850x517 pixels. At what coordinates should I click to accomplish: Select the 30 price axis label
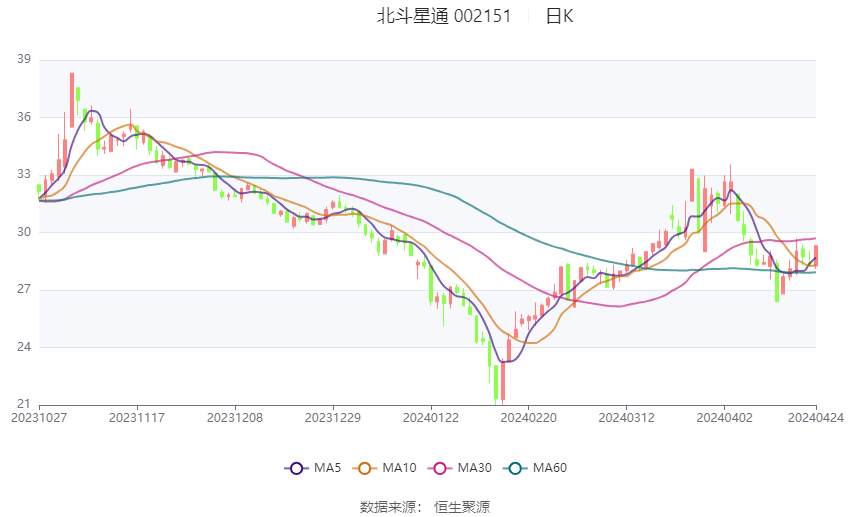24,232
